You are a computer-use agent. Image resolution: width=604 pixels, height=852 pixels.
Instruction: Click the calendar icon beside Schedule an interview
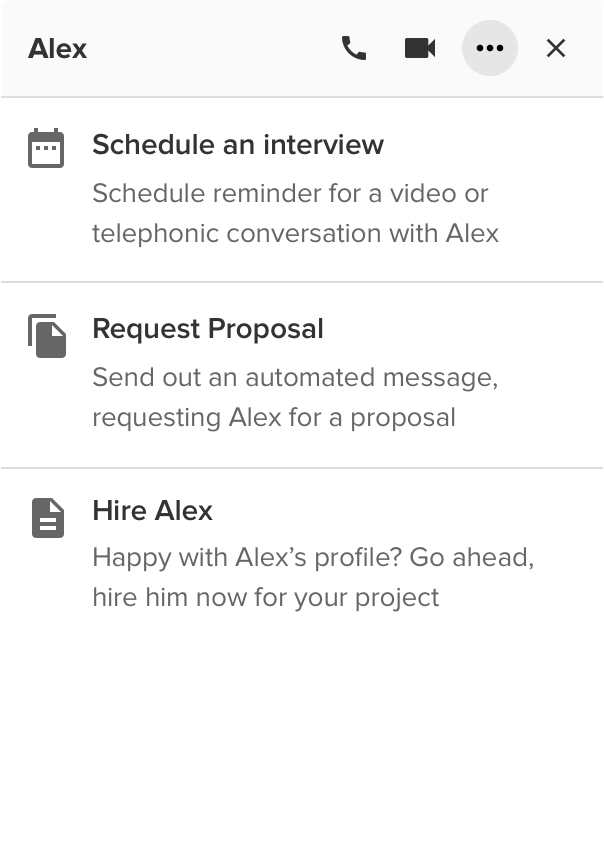tap(46, 148)
